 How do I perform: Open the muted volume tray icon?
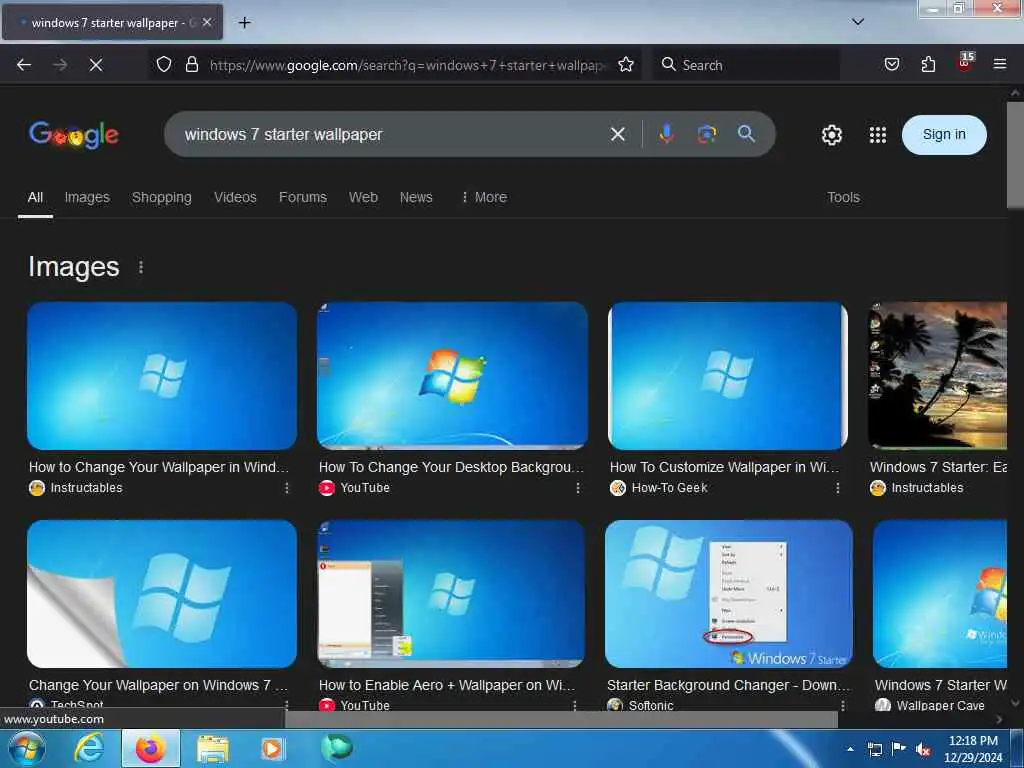923,749
